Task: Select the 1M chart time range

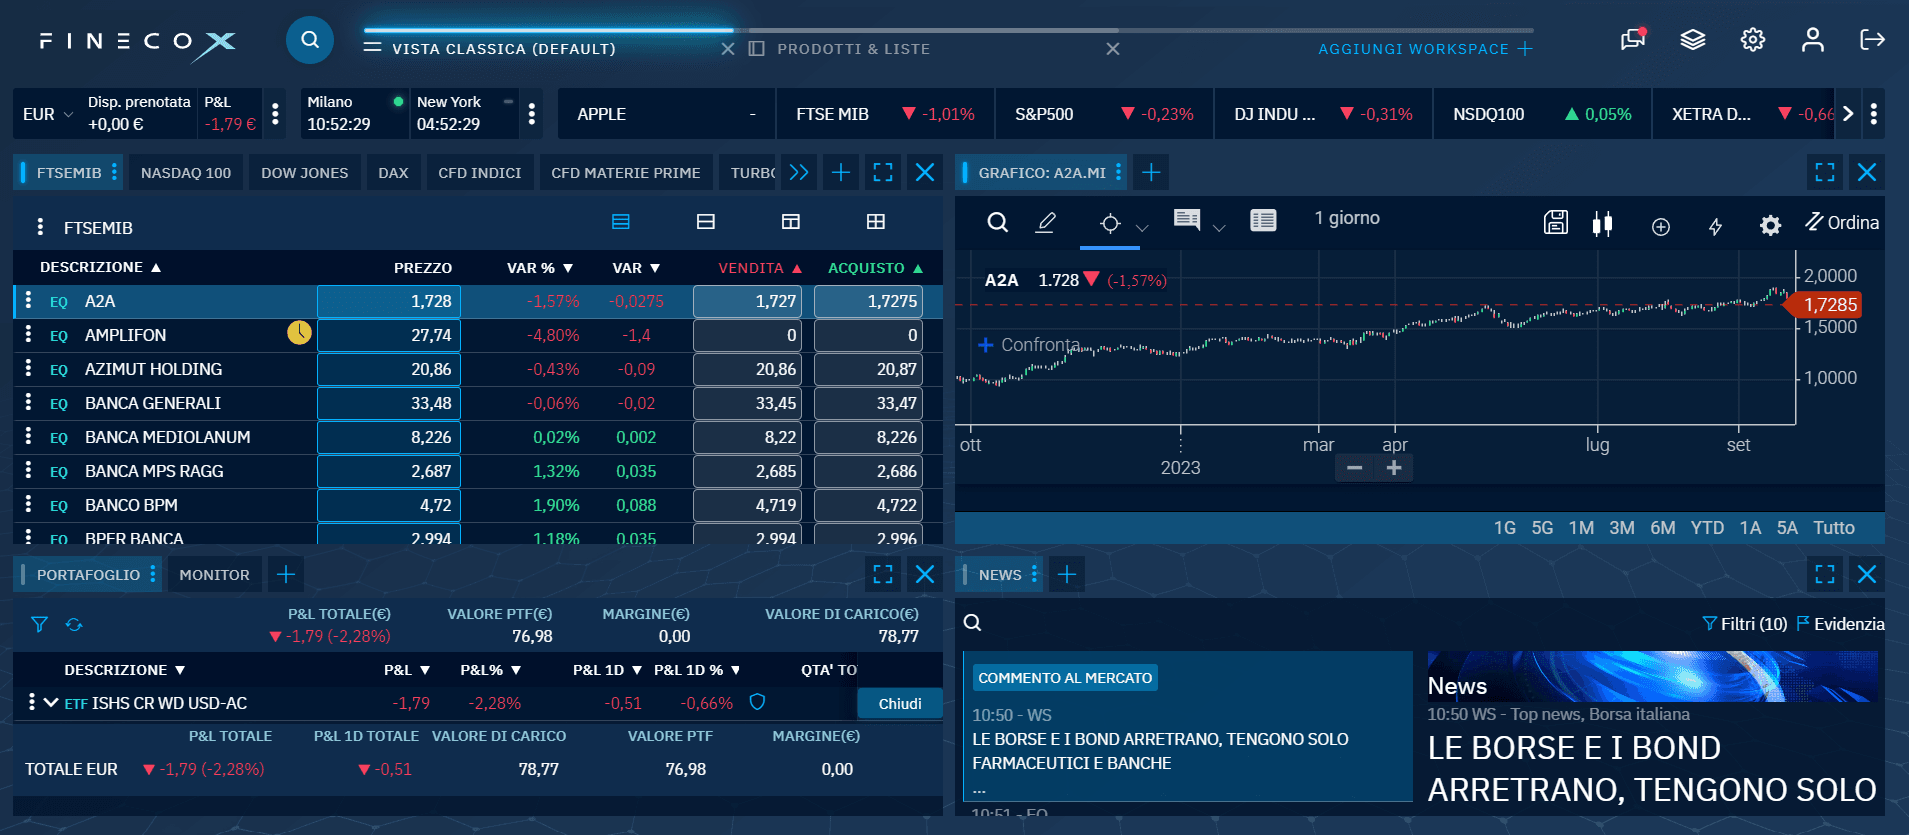Action: [x=1581, y=528]
